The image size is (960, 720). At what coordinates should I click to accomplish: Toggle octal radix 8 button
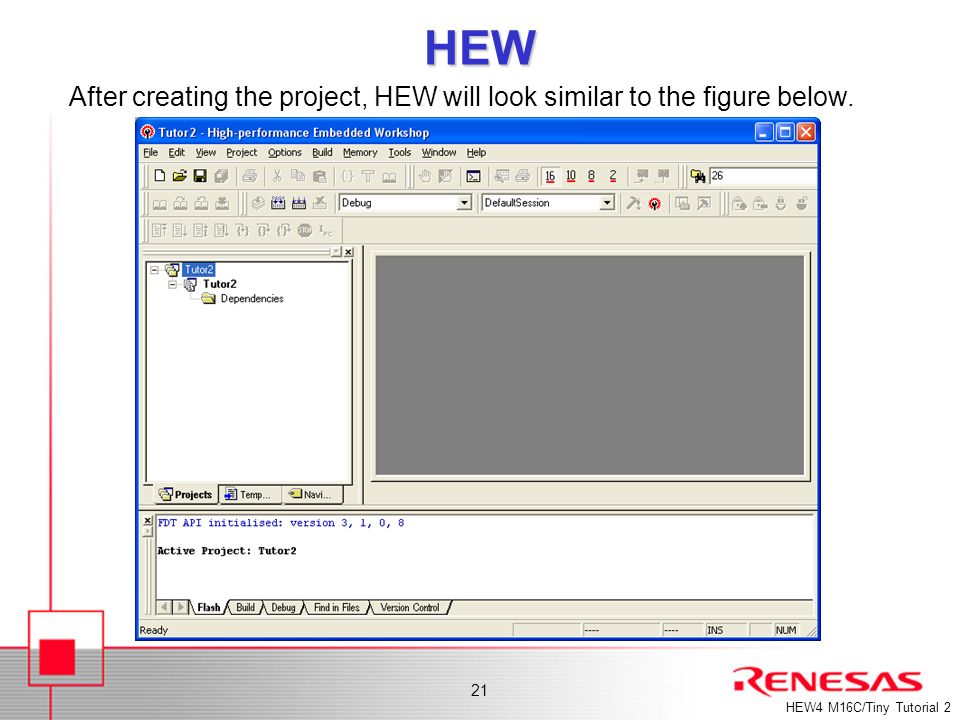[591, 176]
